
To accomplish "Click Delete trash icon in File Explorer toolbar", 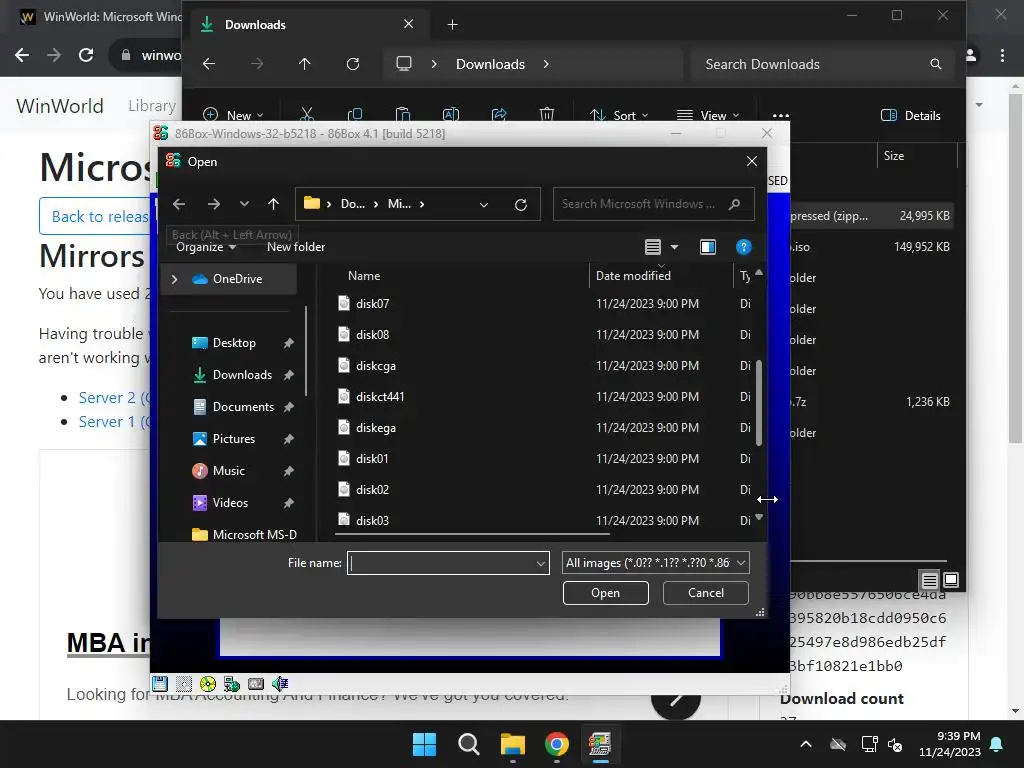I will coord(547,115).
